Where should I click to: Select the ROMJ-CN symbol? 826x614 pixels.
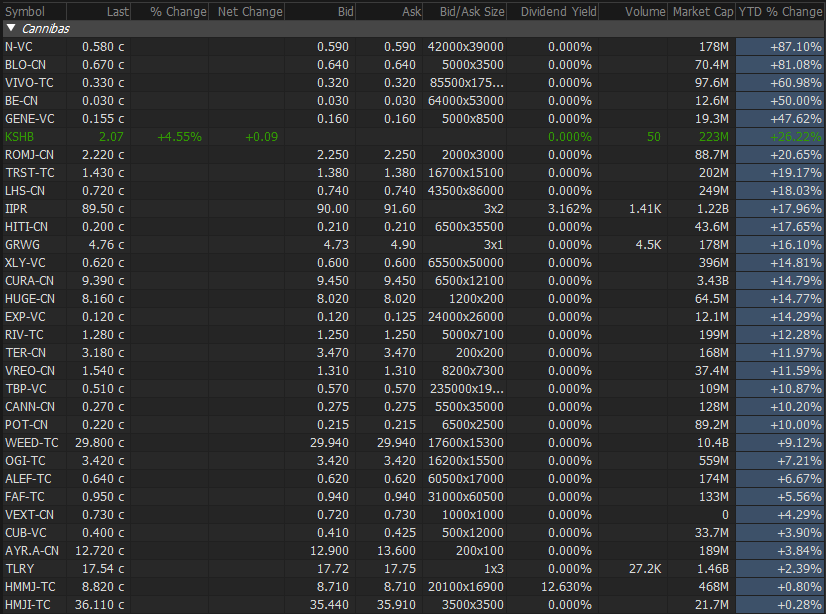click(x=29, y=155)
